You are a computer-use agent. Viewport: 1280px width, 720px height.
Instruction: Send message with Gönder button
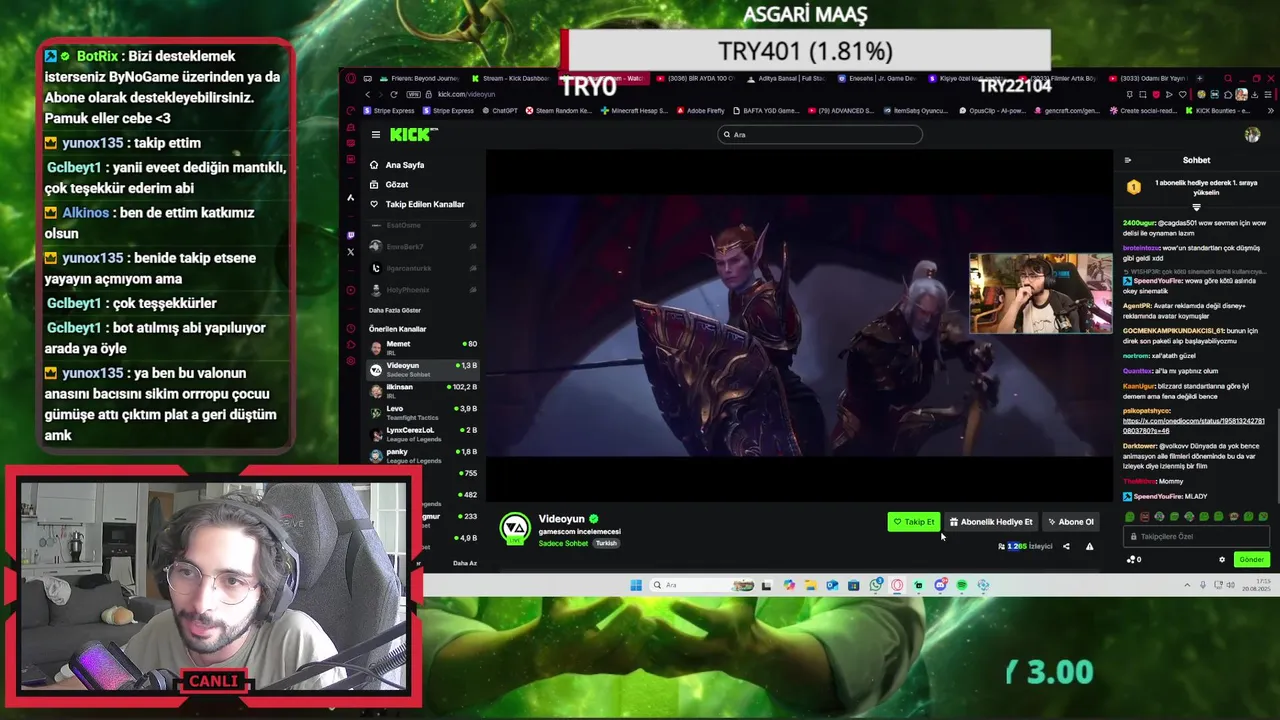1251,559
